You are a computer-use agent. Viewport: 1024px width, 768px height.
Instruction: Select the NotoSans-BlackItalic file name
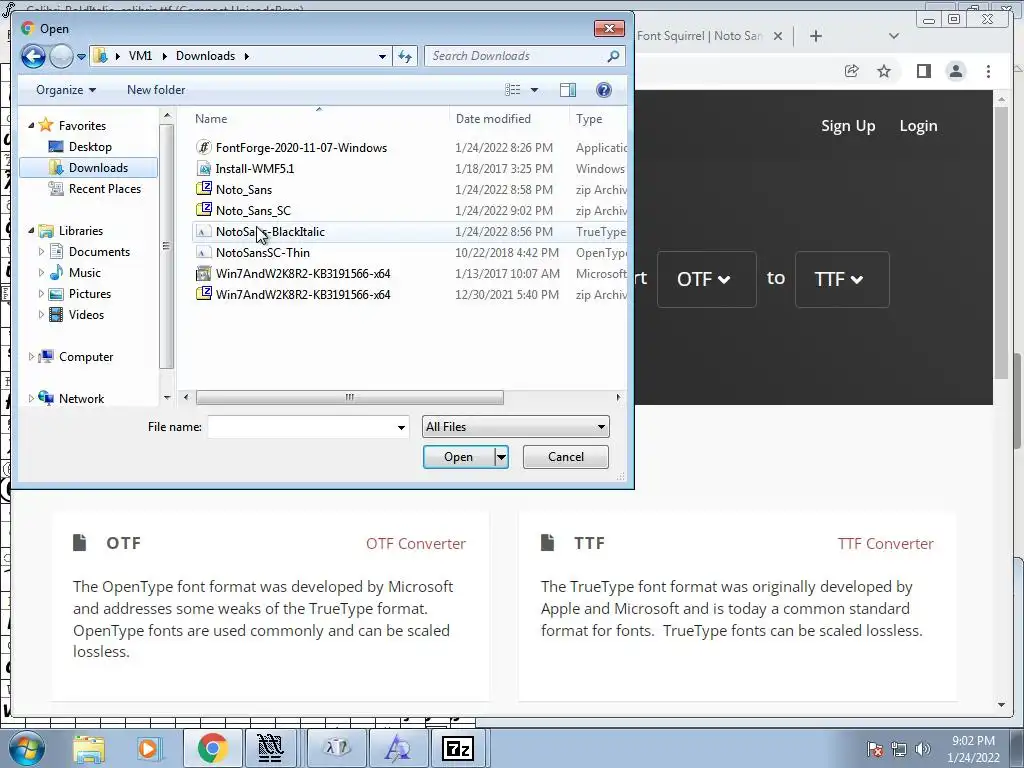pos(270,232)
